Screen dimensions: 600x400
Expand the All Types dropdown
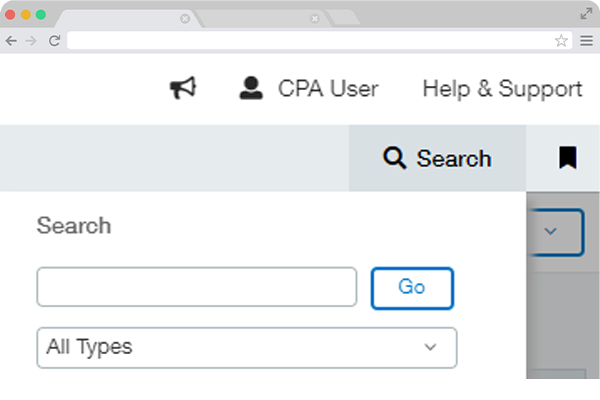[246, 347]
